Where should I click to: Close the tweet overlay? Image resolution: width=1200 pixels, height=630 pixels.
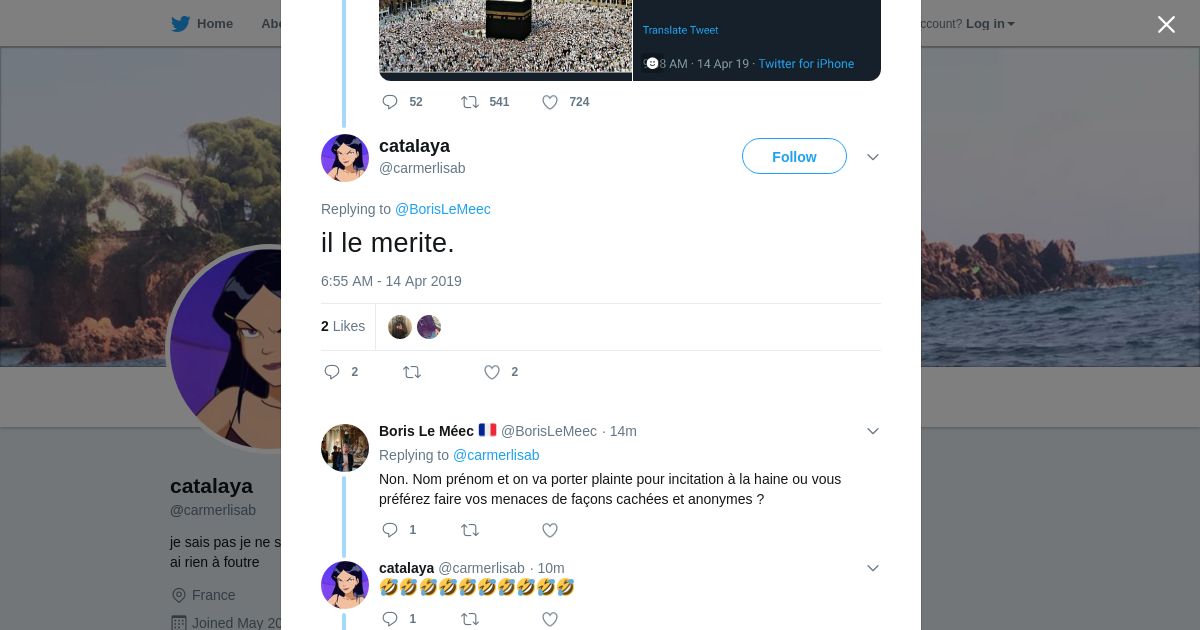pos(1166,25)
